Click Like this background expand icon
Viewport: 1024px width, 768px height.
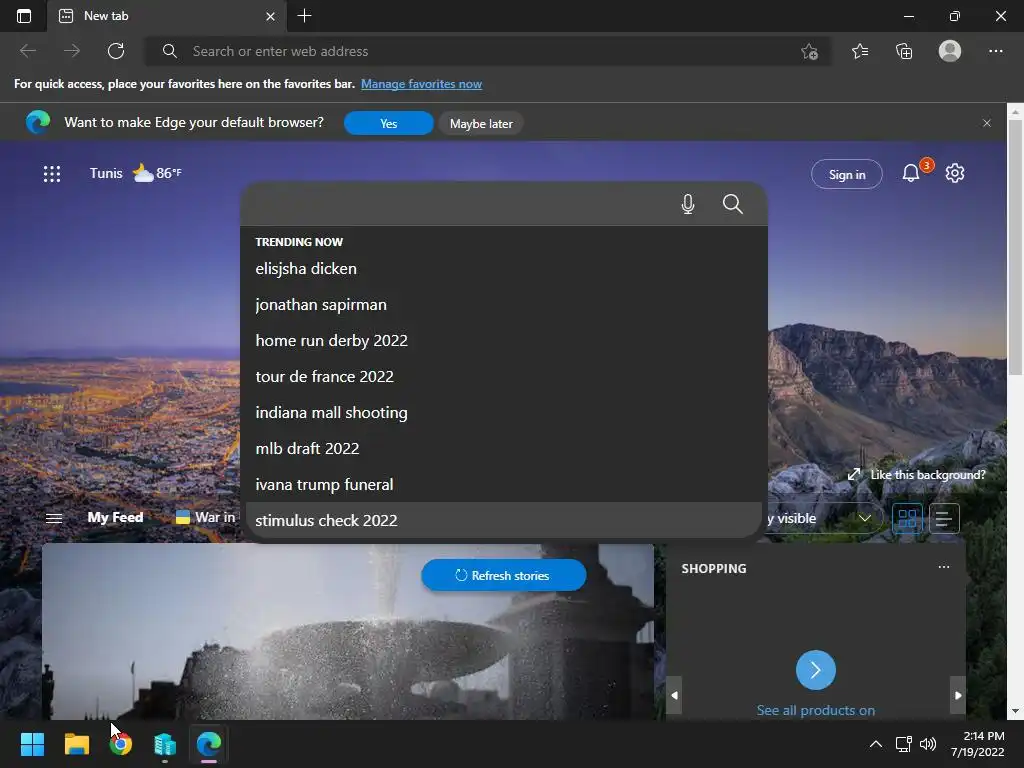854,475
